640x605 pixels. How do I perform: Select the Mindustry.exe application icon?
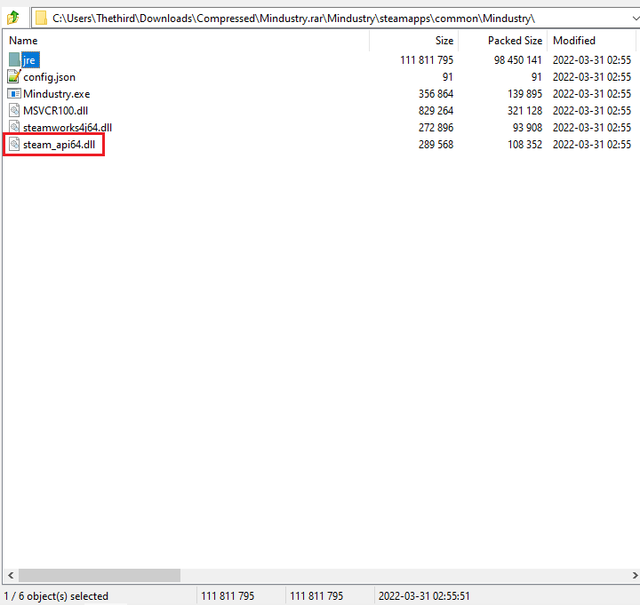[x=14, y=94]
